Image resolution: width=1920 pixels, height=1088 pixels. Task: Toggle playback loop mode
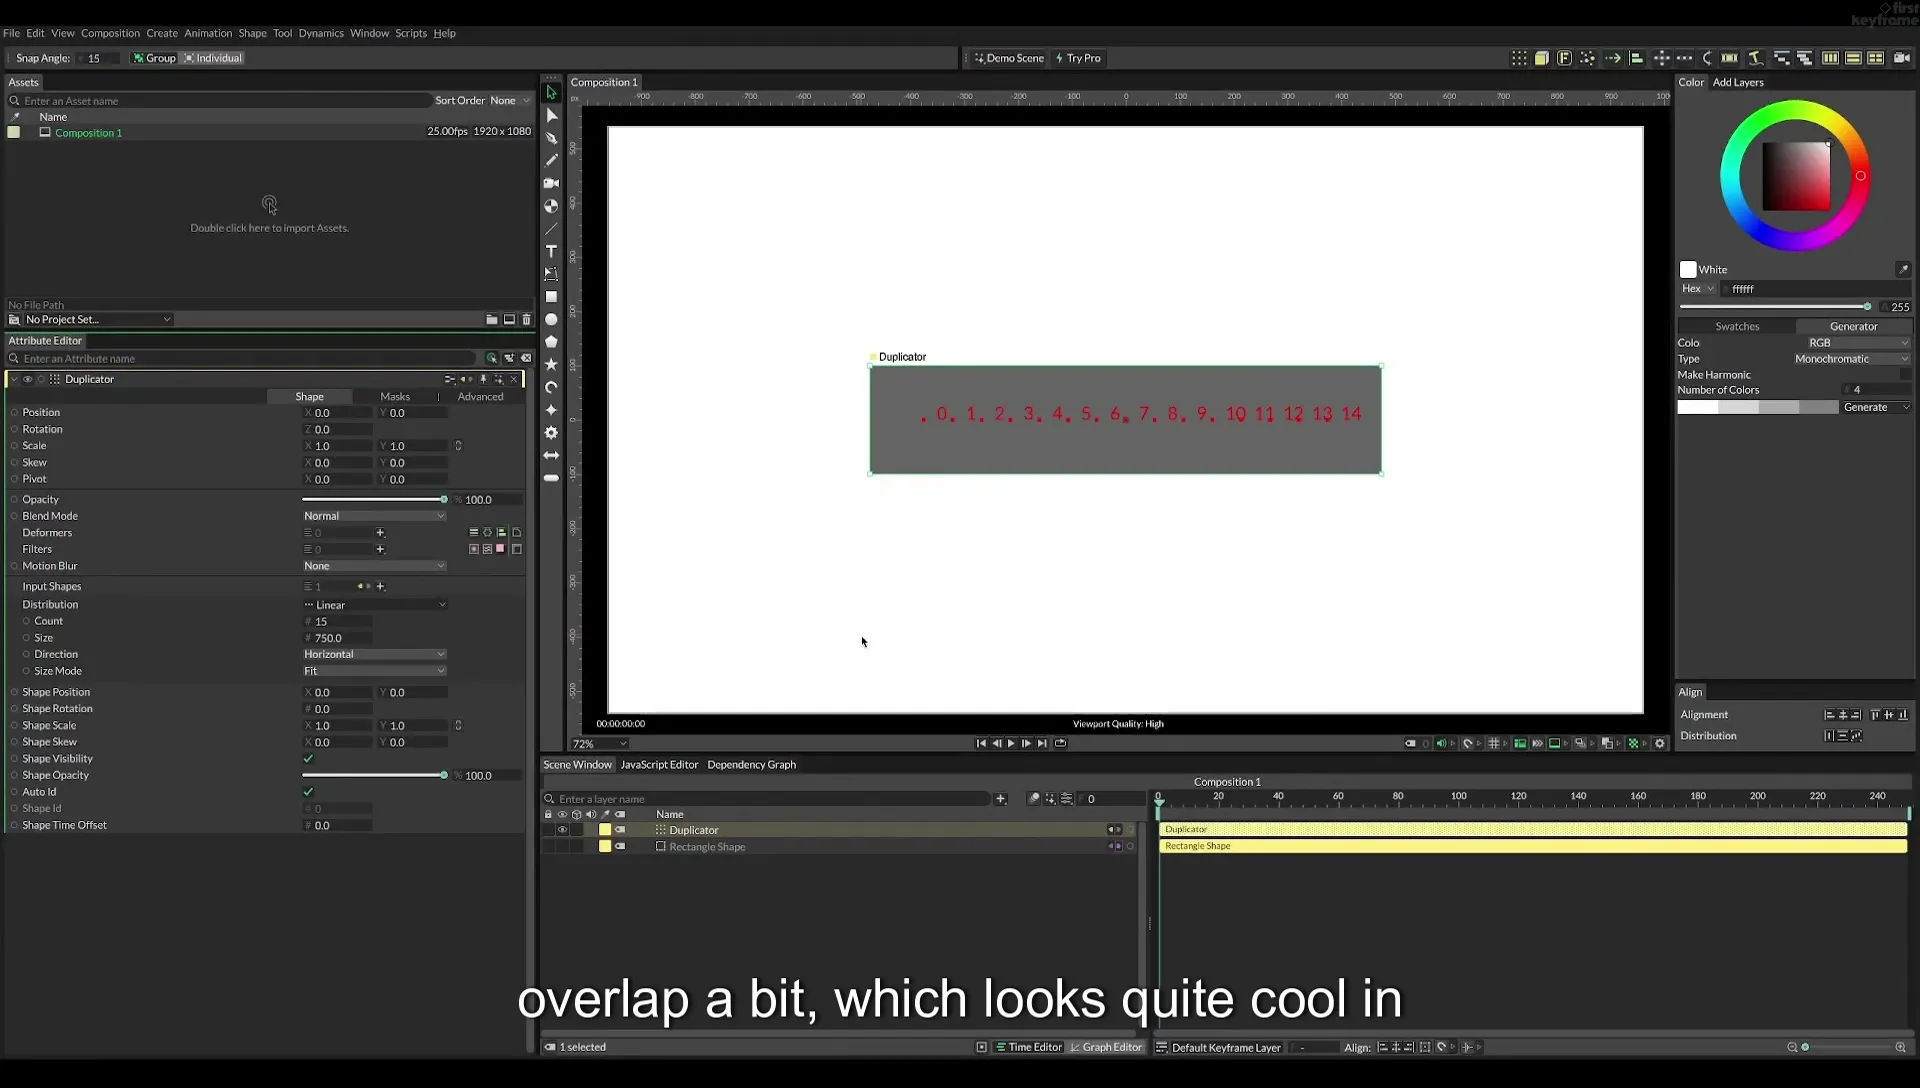point(1061,743)
